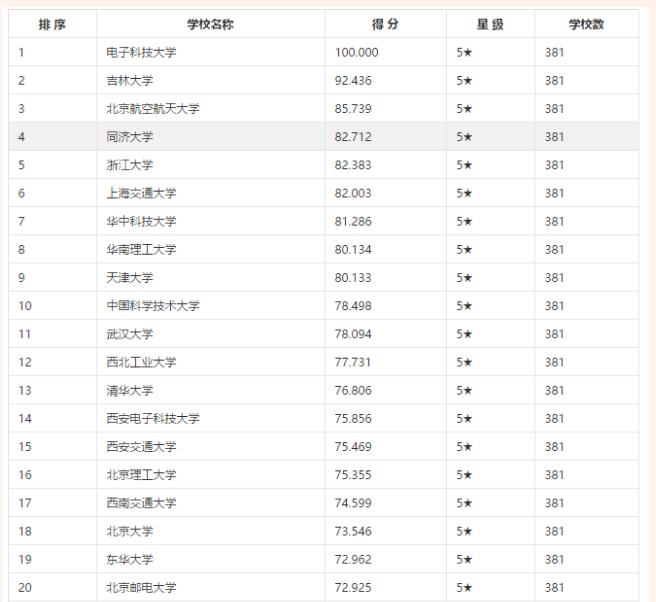Click the score 92.436
This screenshot has width=656, height=602.
(353, 80)
